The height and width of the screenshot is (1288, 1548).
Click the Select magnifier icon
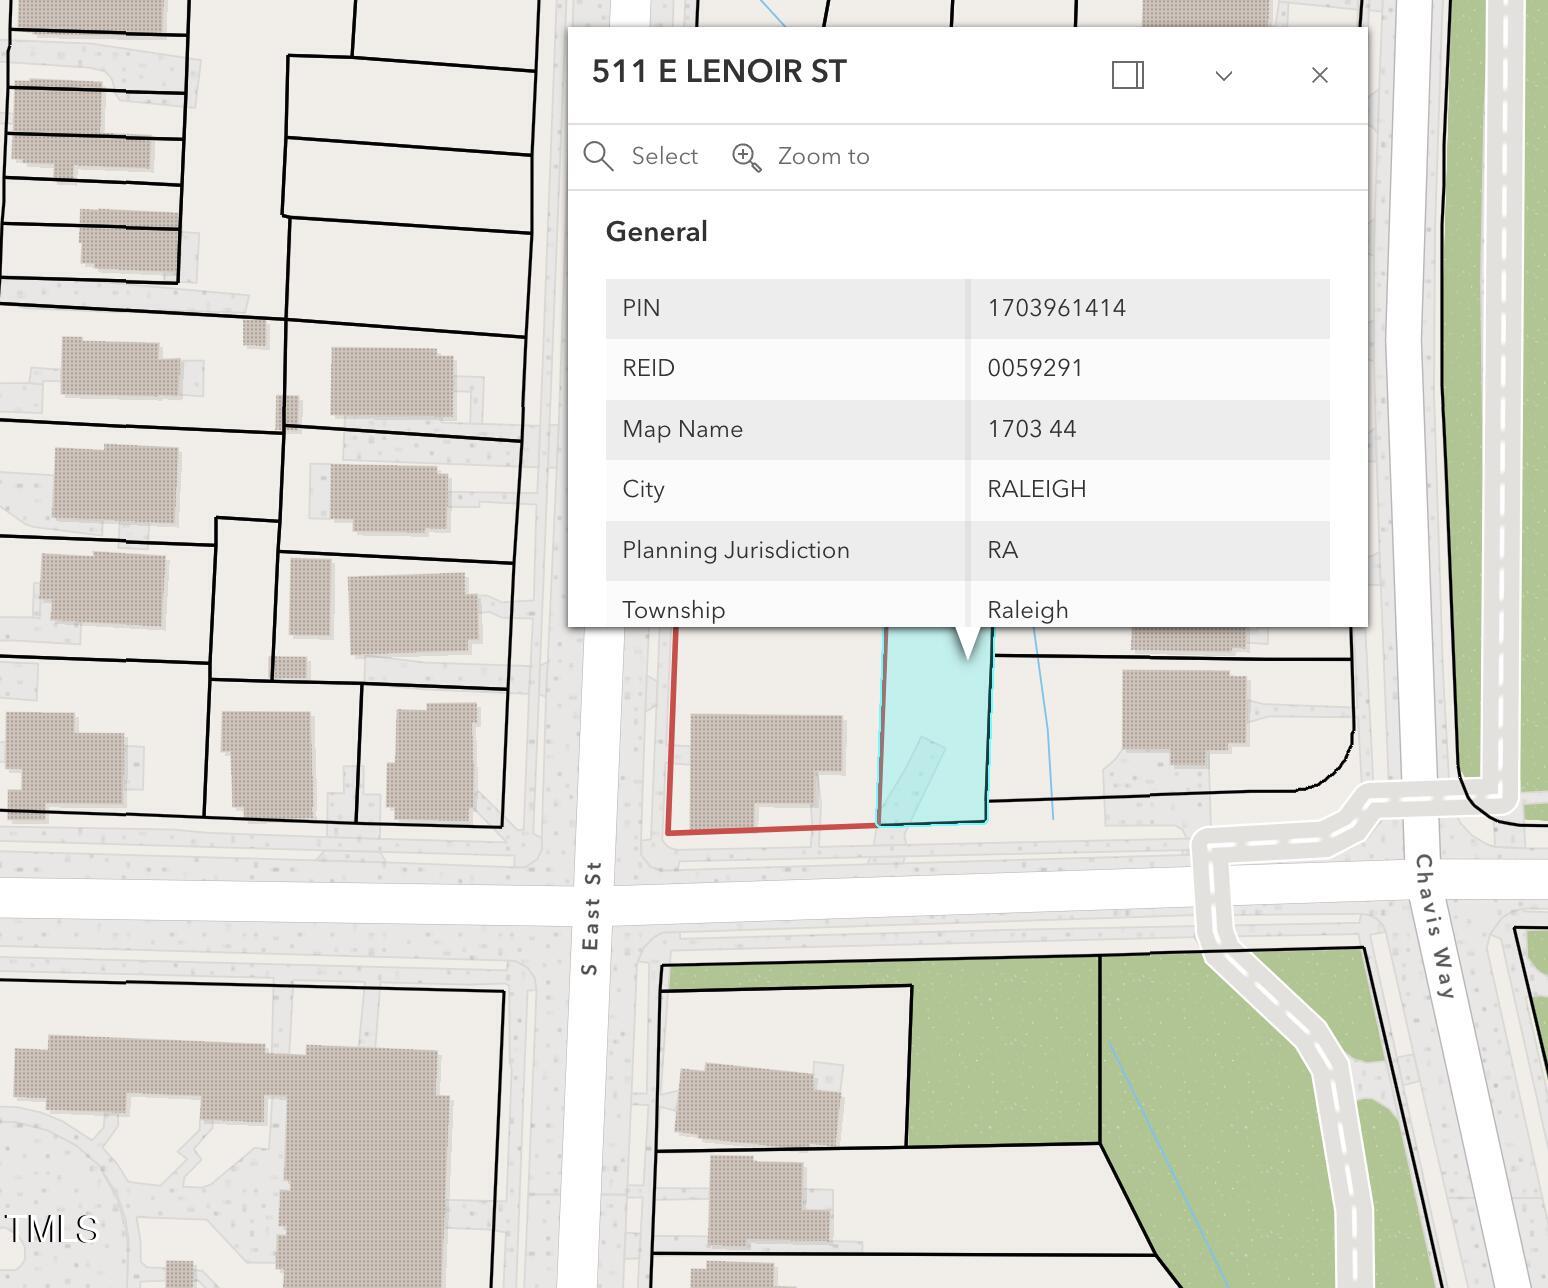pos(598,157)
